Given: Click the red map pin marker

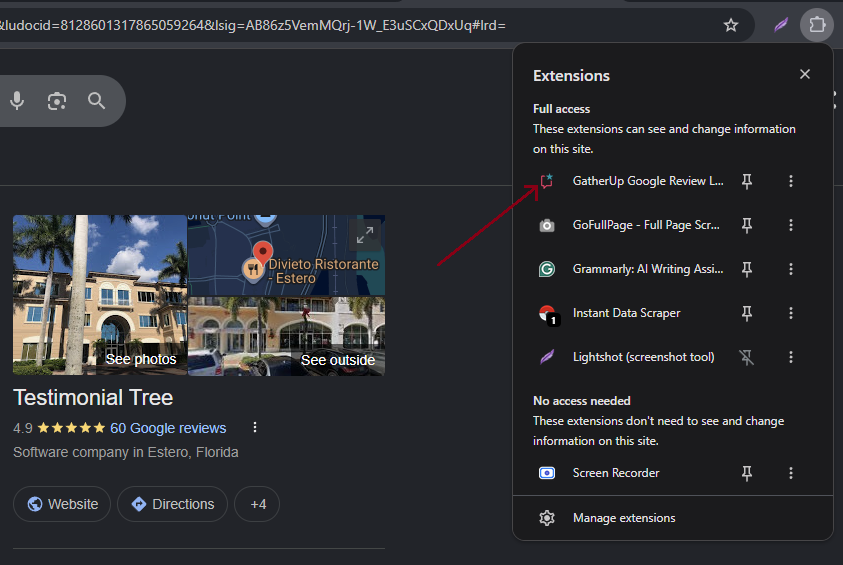Looking at the screenshot, I should click(262, 253).
